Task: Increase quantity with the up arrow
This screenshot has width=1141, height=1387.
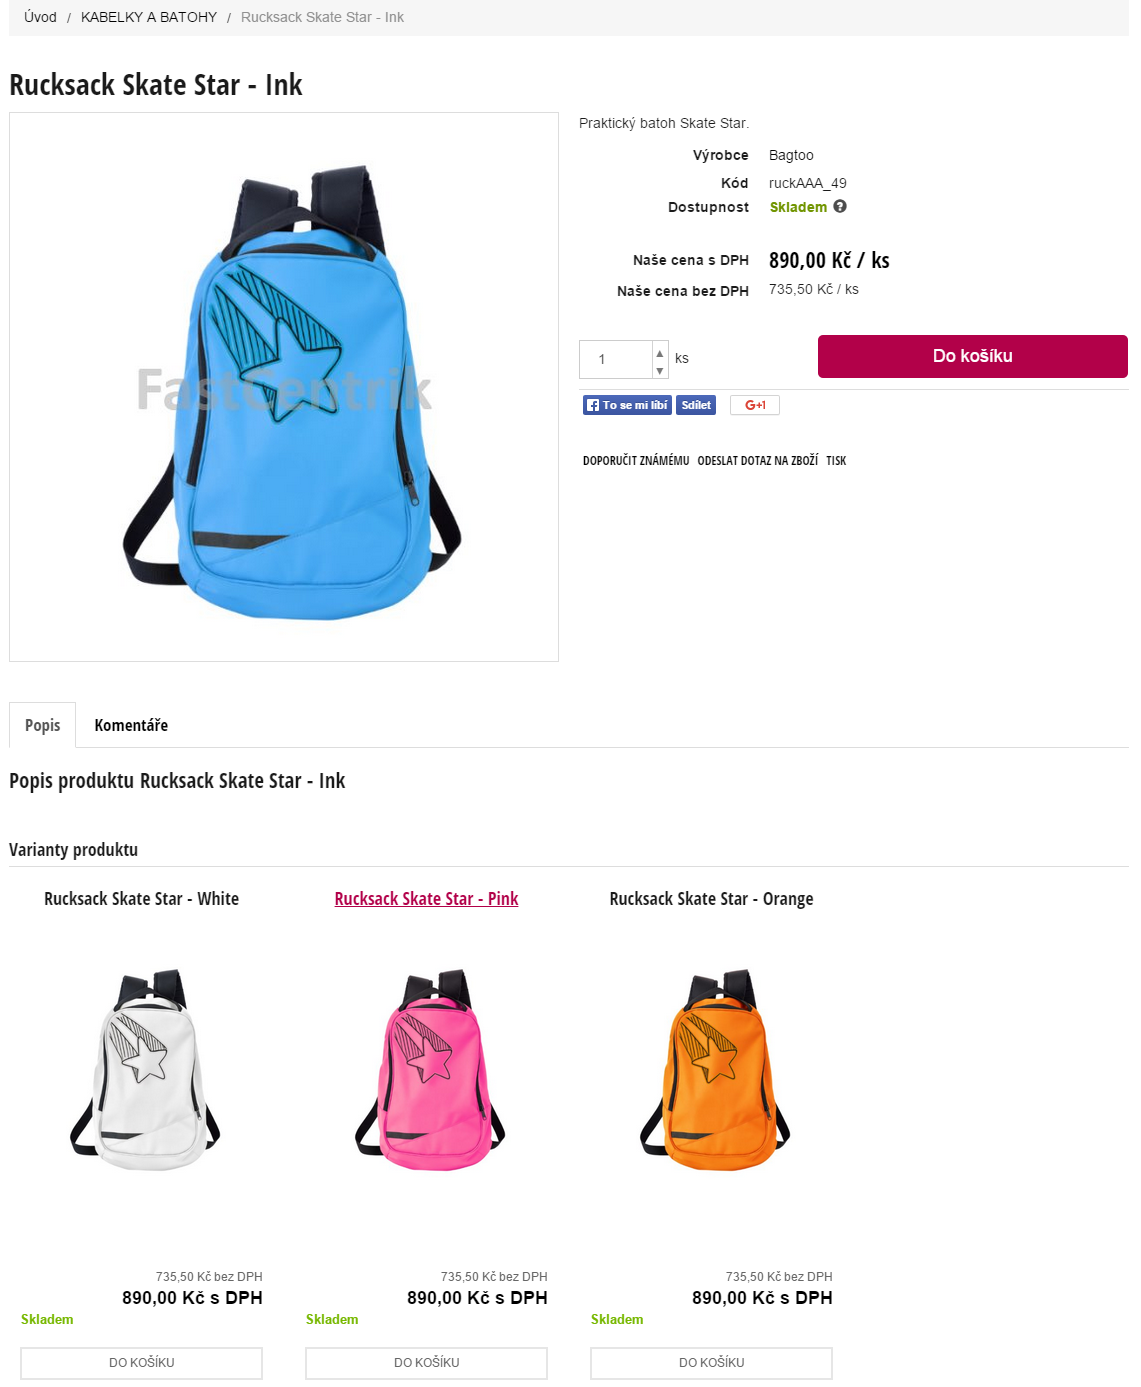Action: click(x=660, y=353)
